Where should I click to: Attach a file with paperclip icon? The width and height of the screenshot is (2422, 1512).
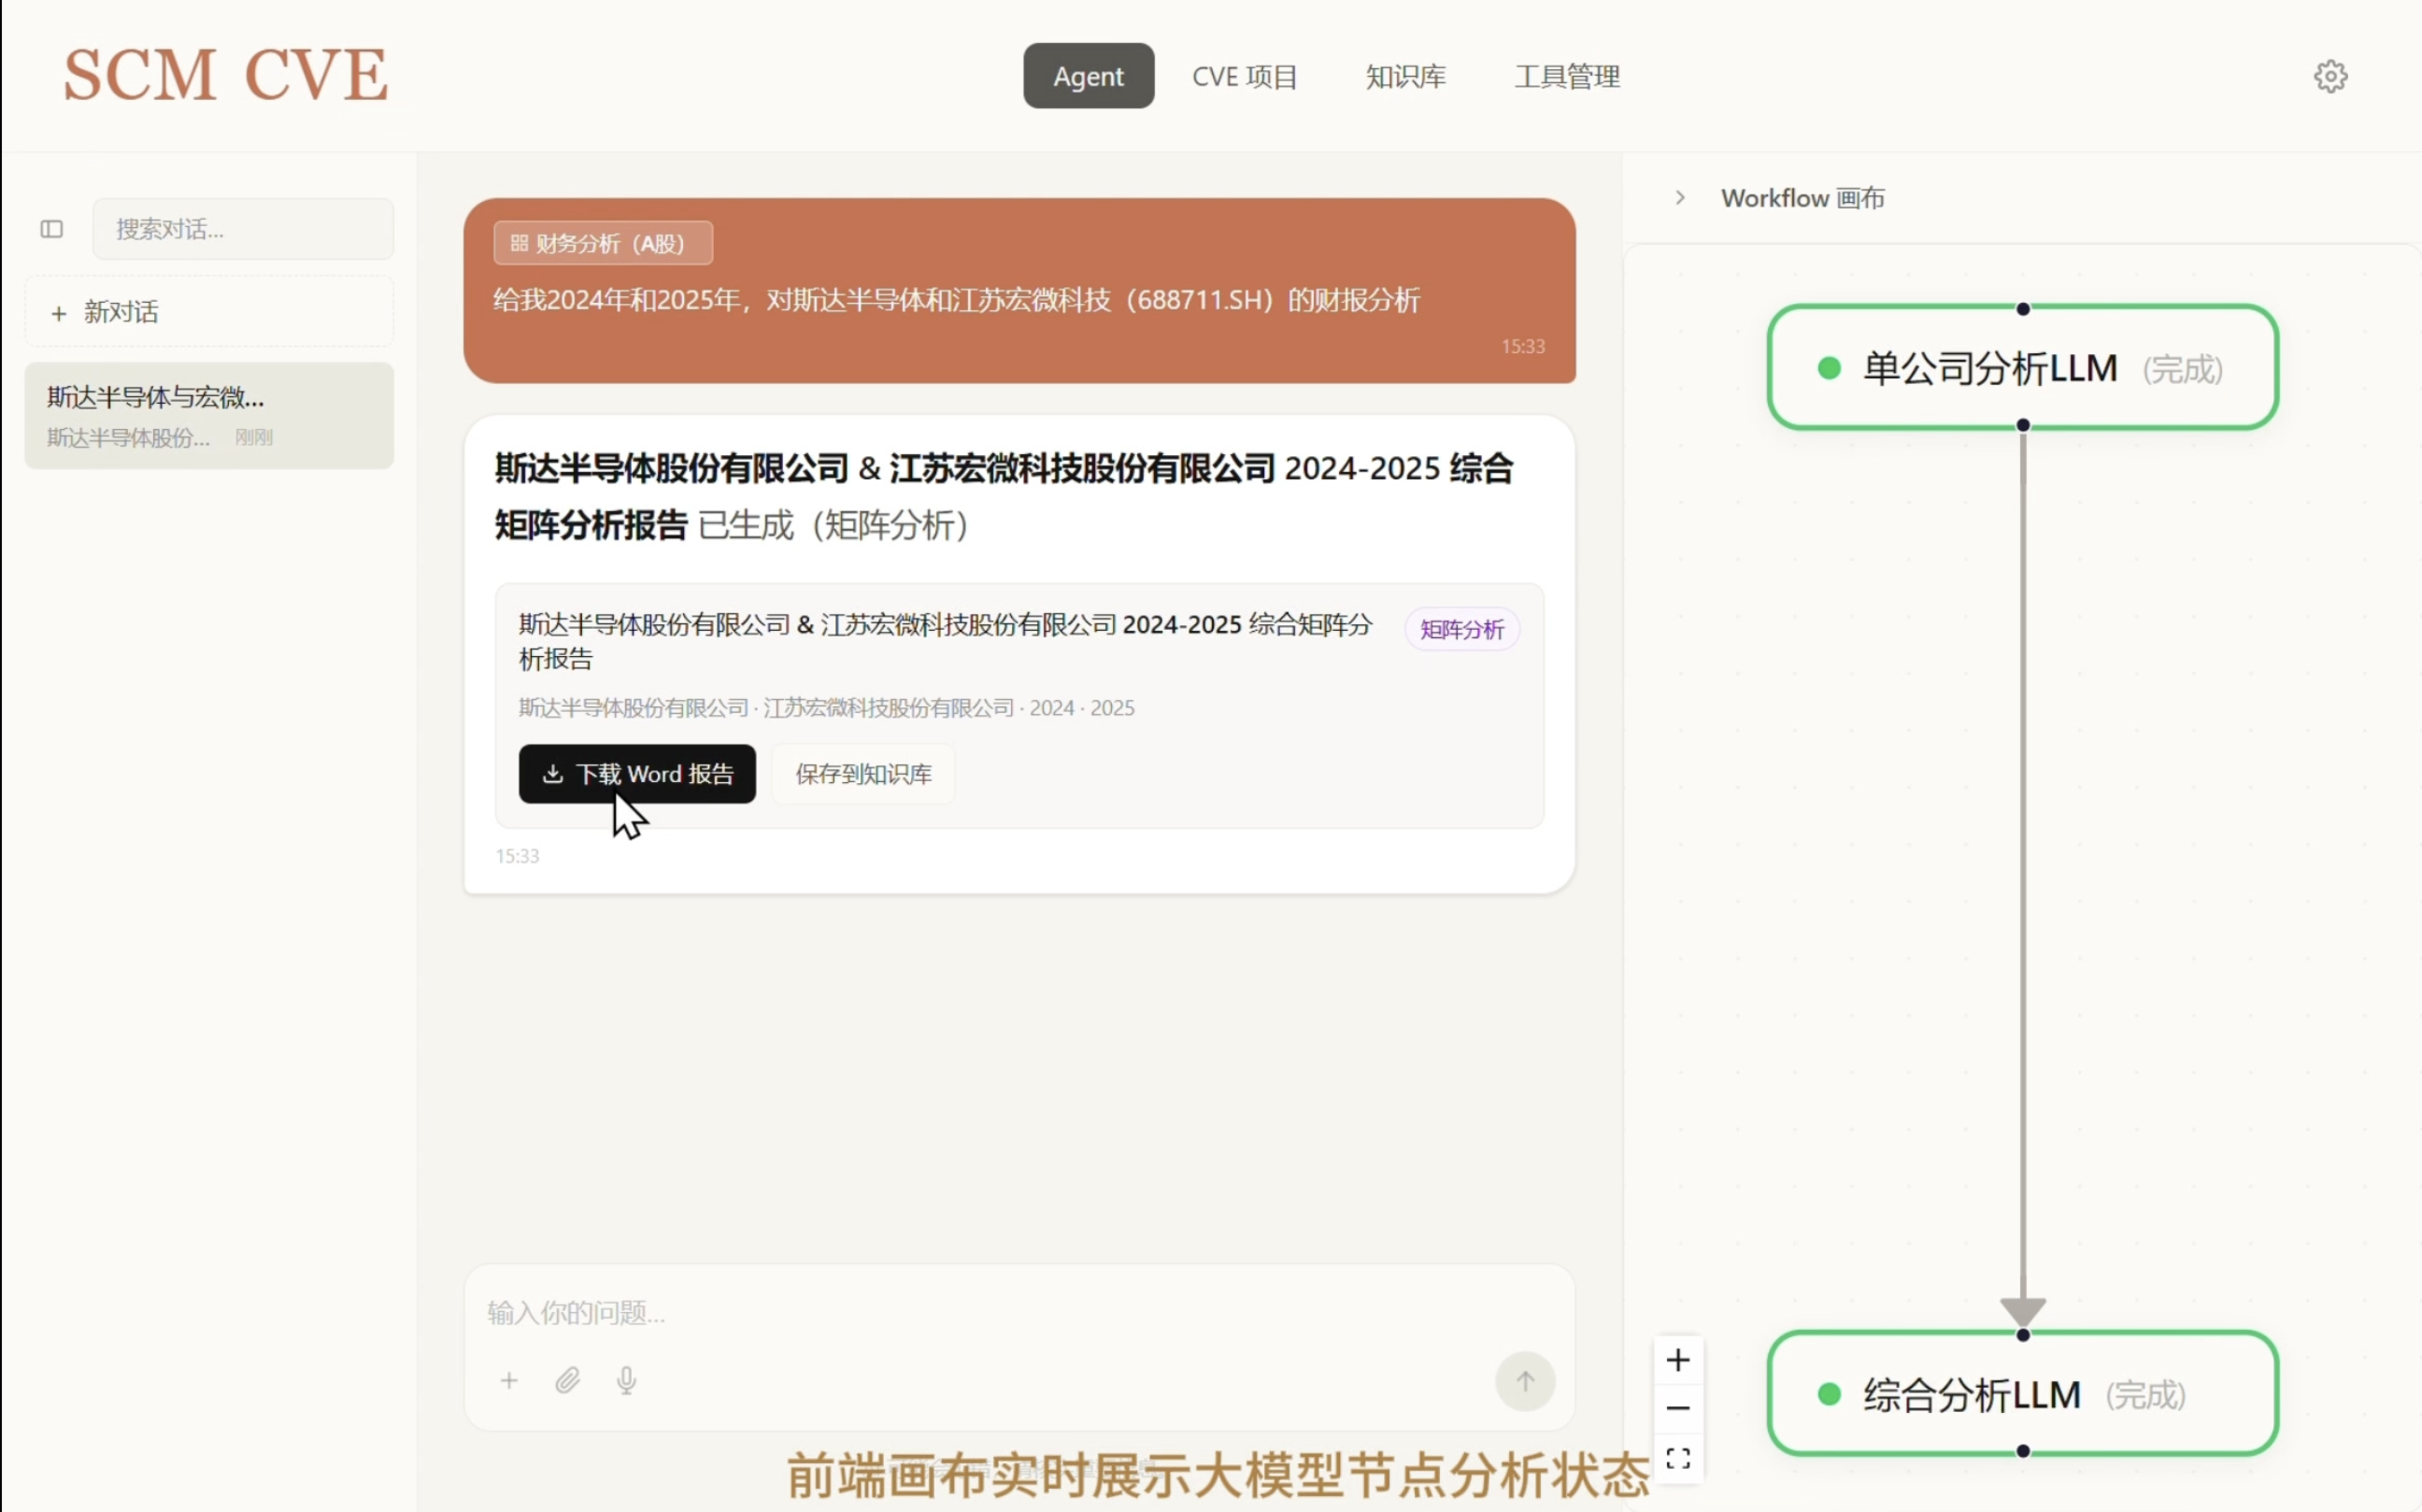567,1381
